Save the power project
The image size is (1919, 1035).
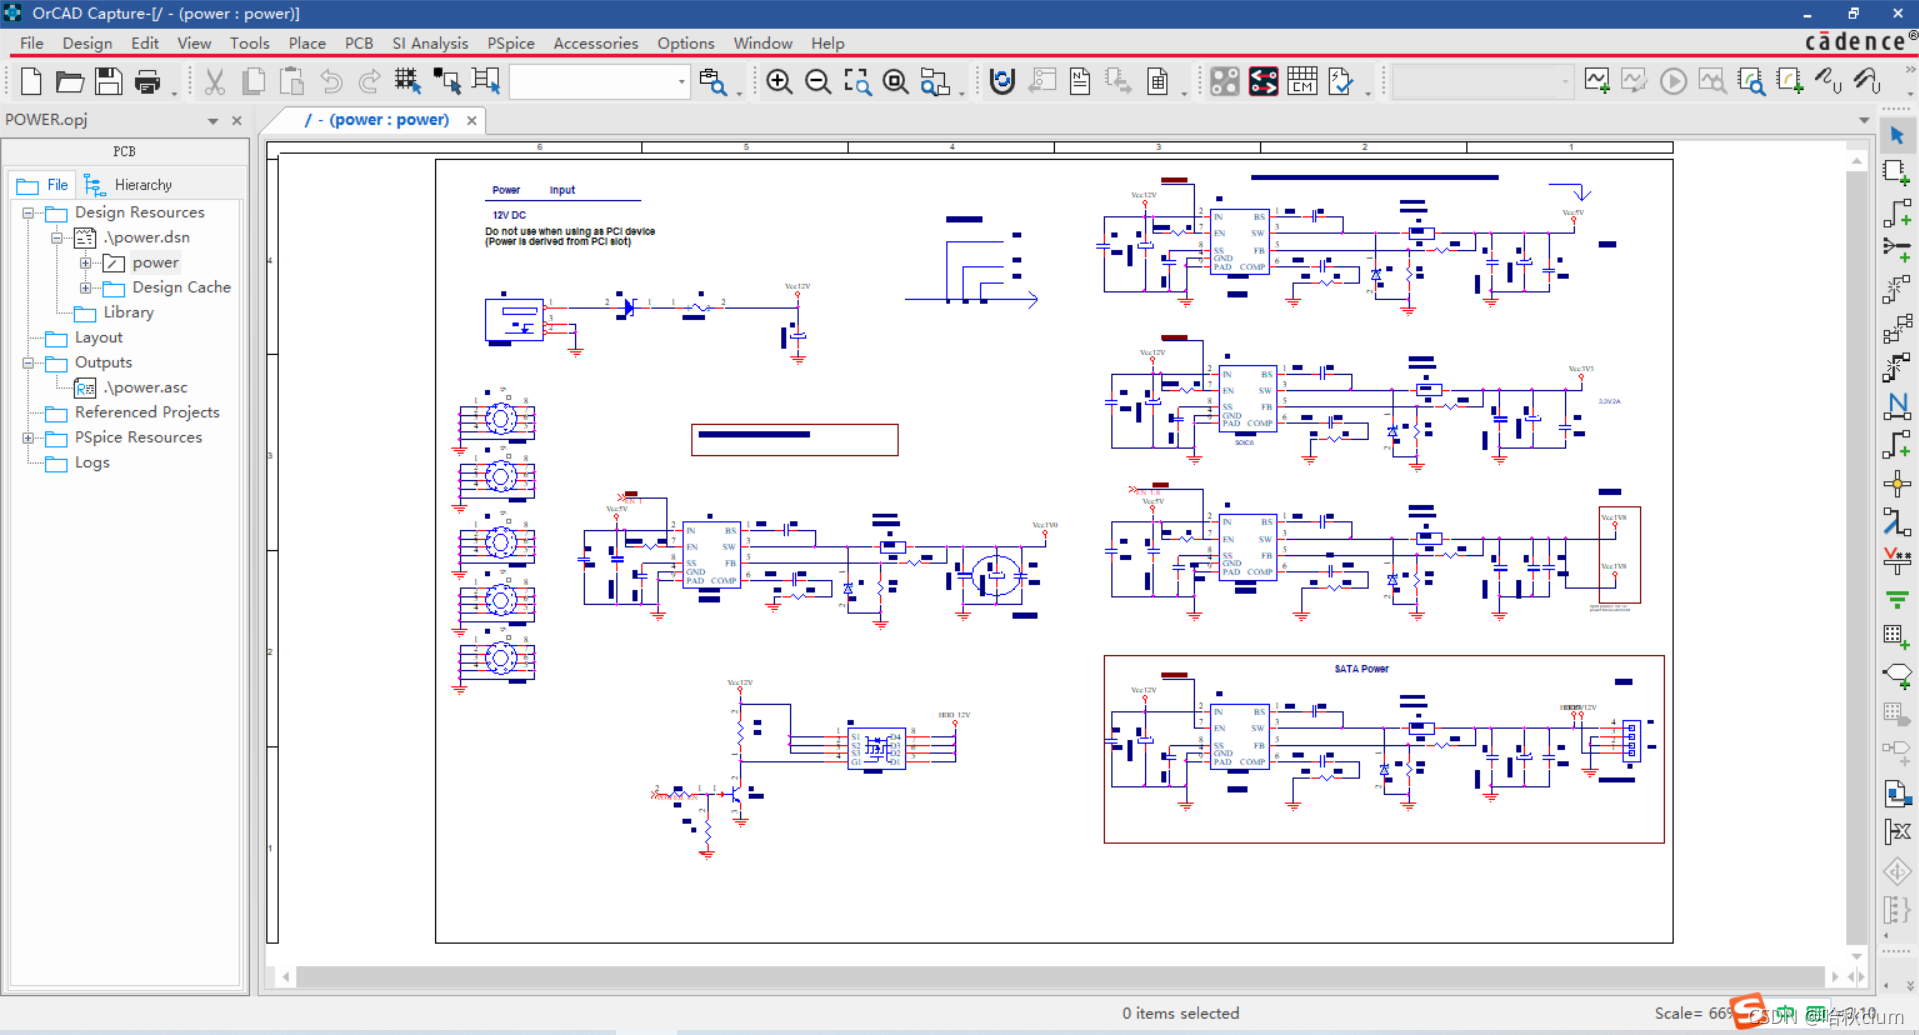click(x=109, y=81)
